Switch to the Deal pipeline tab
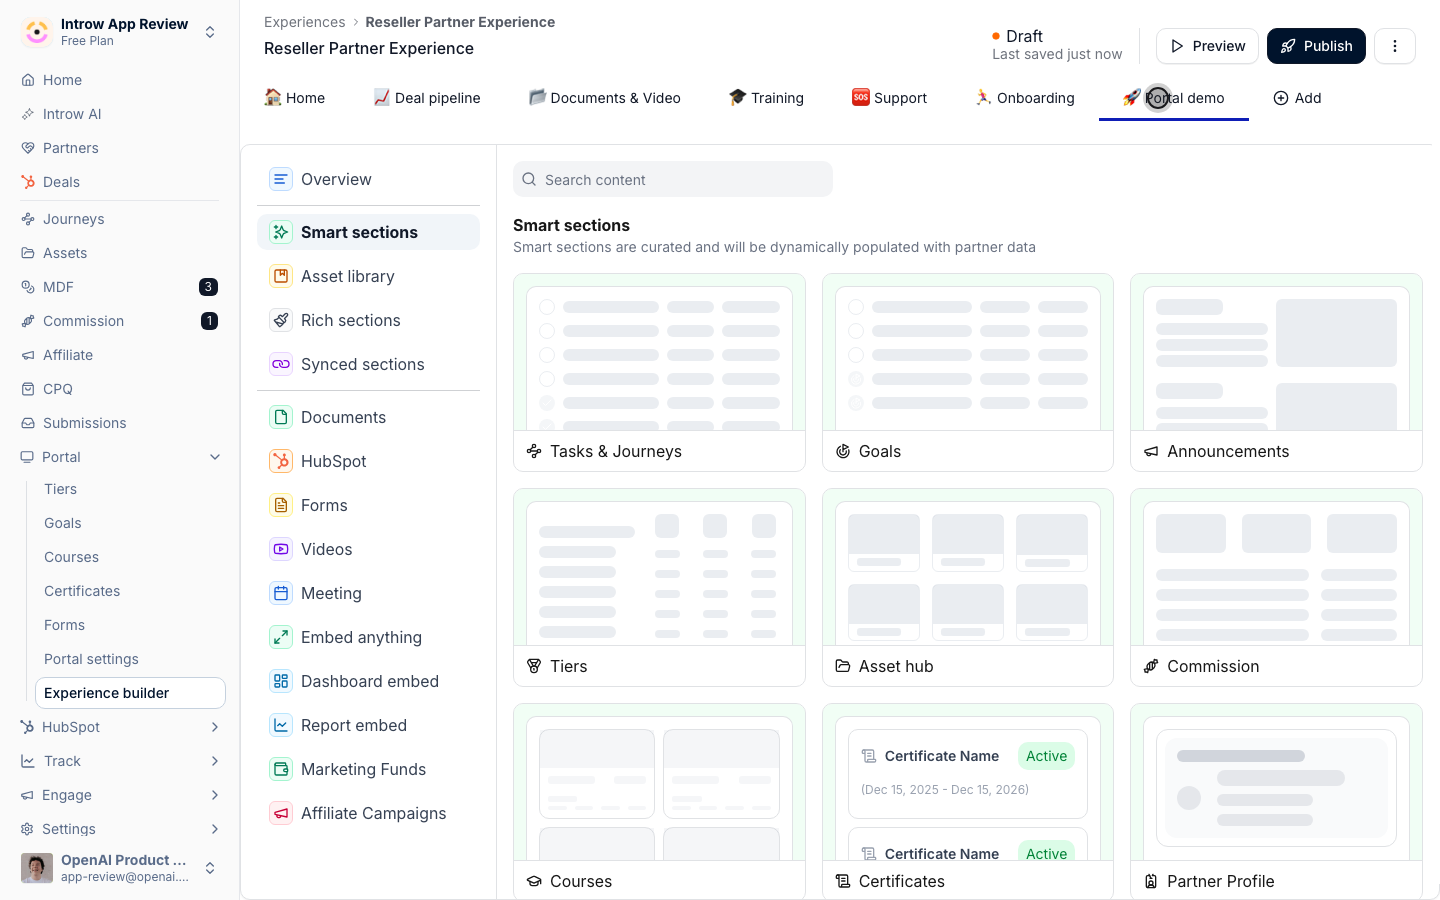 427,98
